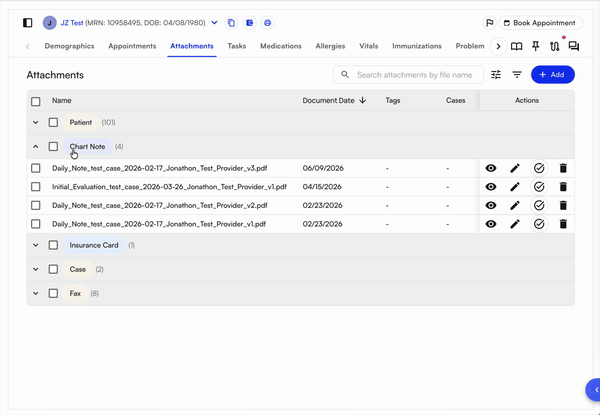600x415 pixels.
Task: Click the pushpin icon
Action: [536, 47]
